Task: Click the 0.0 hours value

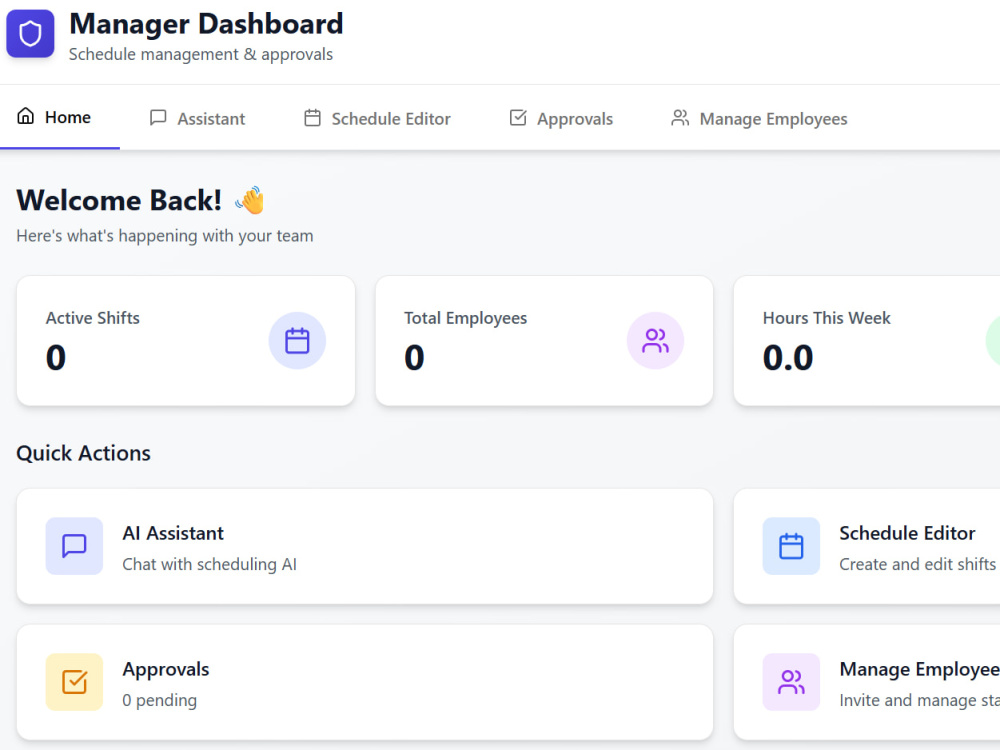Action: point(788,357)
